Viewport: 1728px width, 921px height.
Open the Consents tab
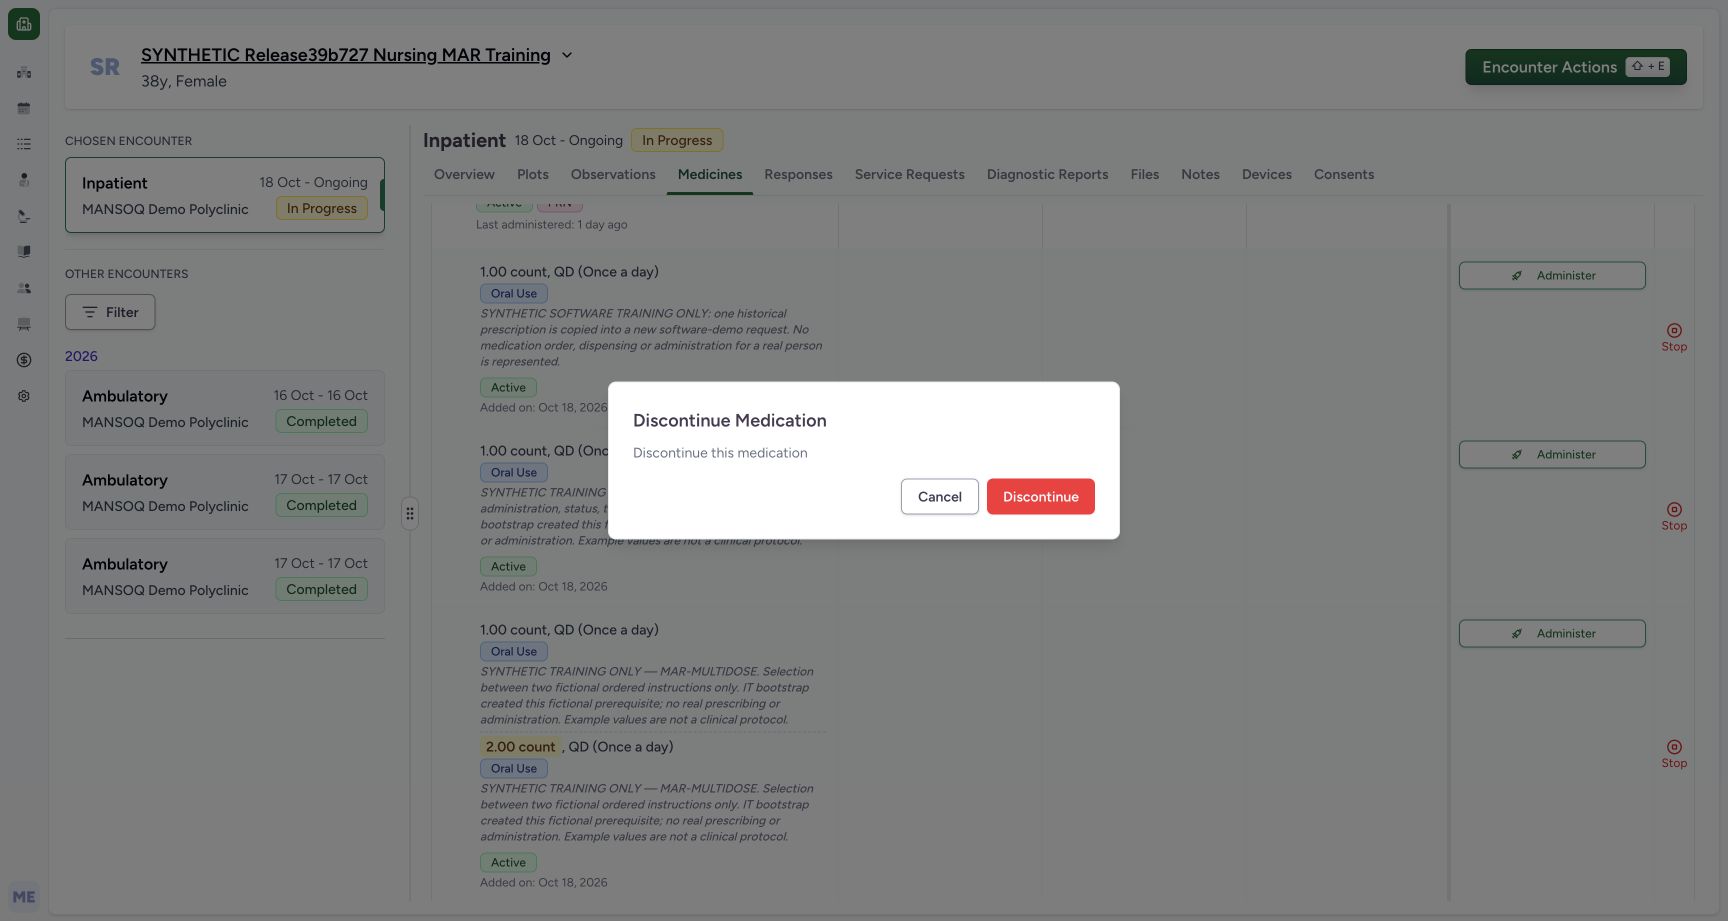coord(1344,174)
